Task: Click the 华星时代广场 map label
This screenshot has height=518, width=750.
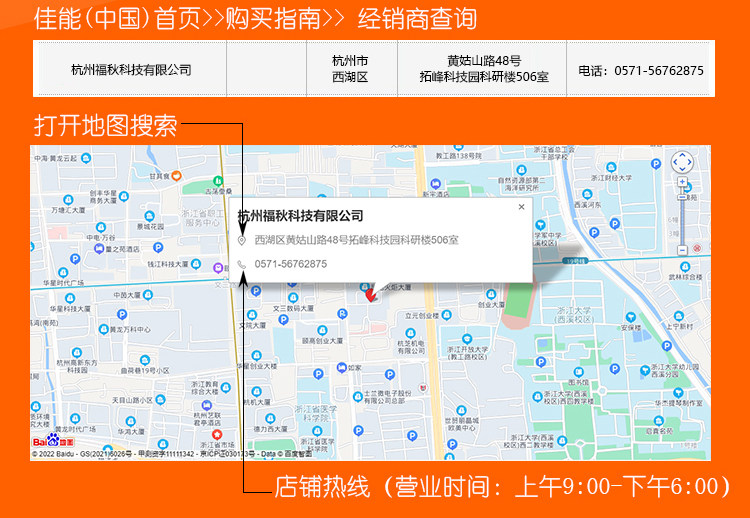Action: (63, 283)
